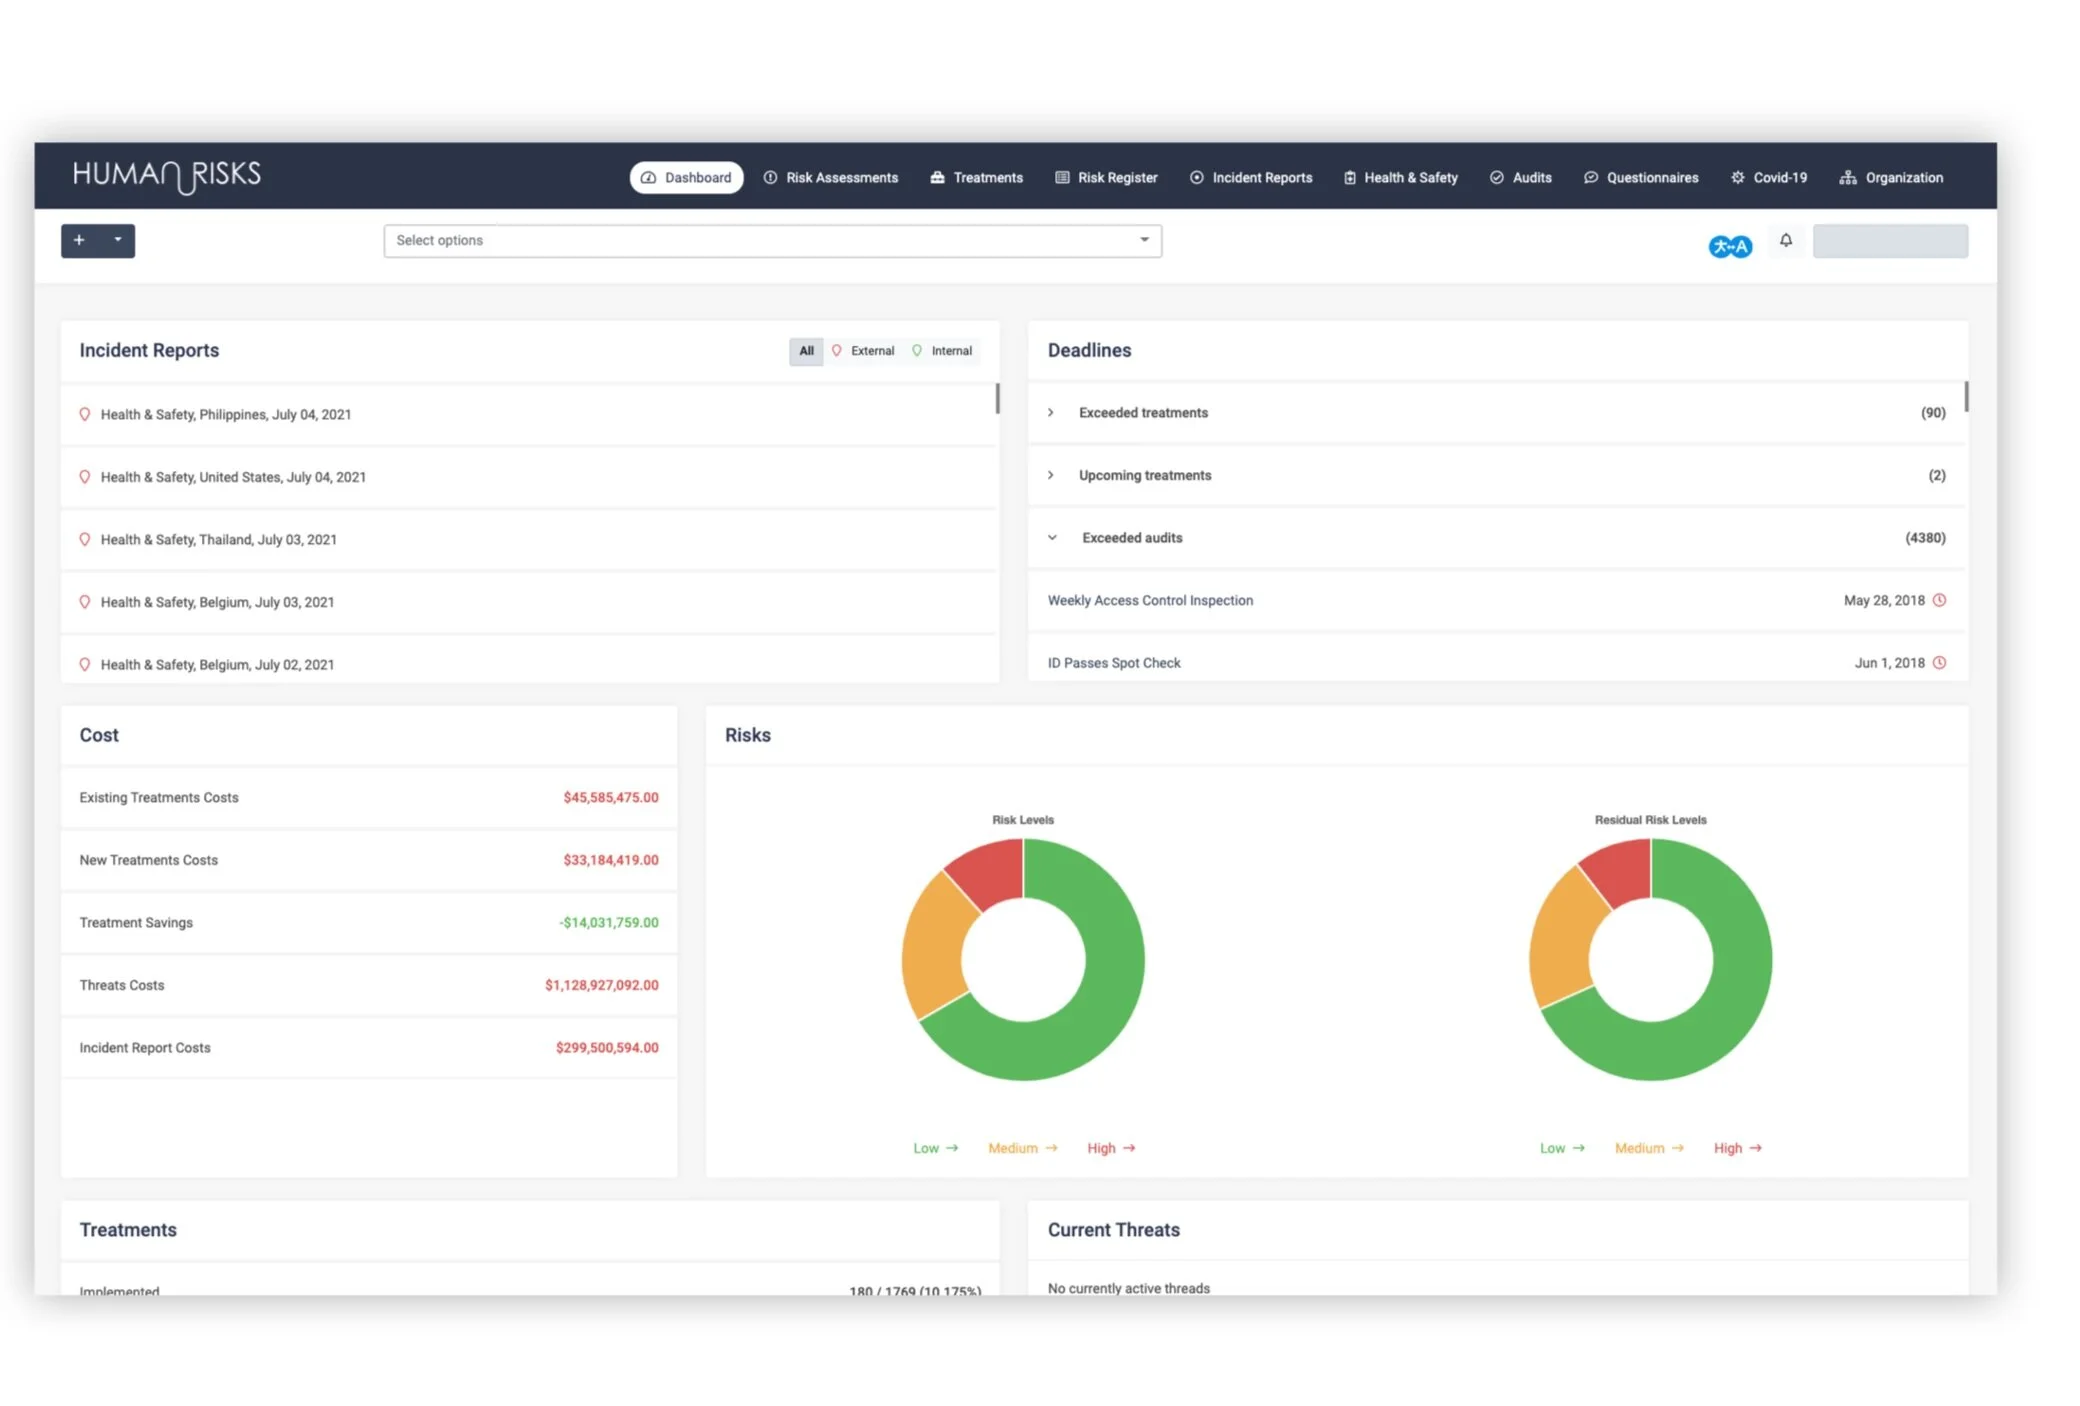Click pin icon of Thailand incident report
The width and height of the screenshot is (2080, 1406).
(85, 539)
